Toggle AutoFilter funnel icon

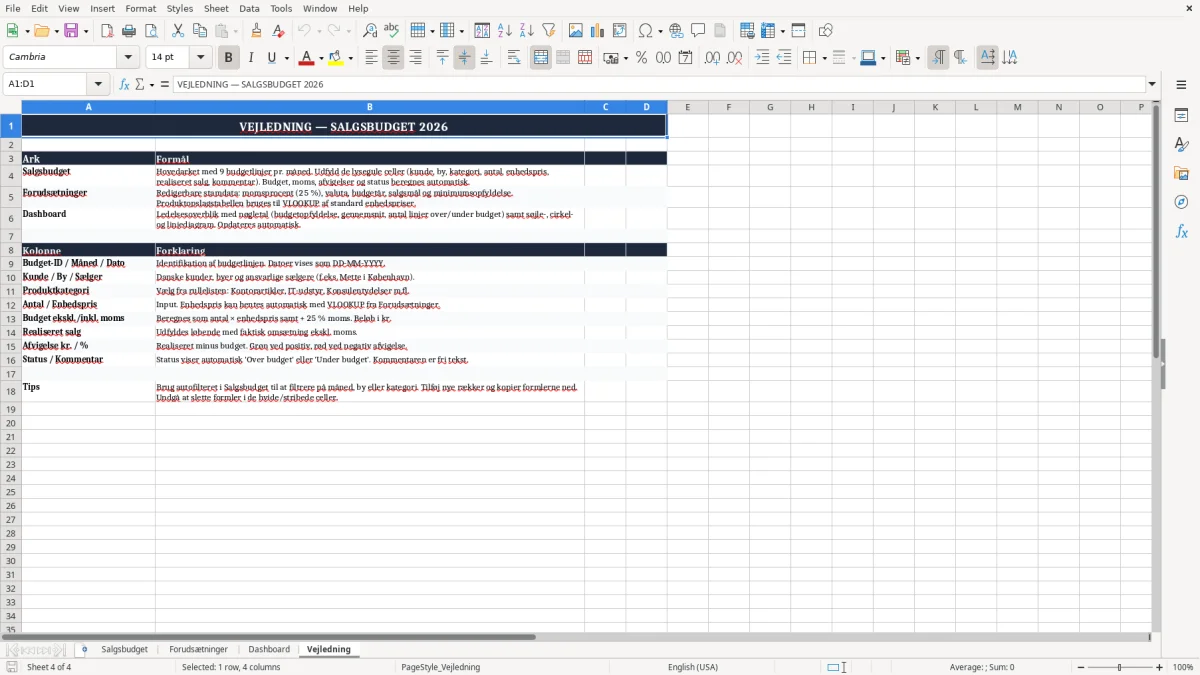tap(548, 31)
